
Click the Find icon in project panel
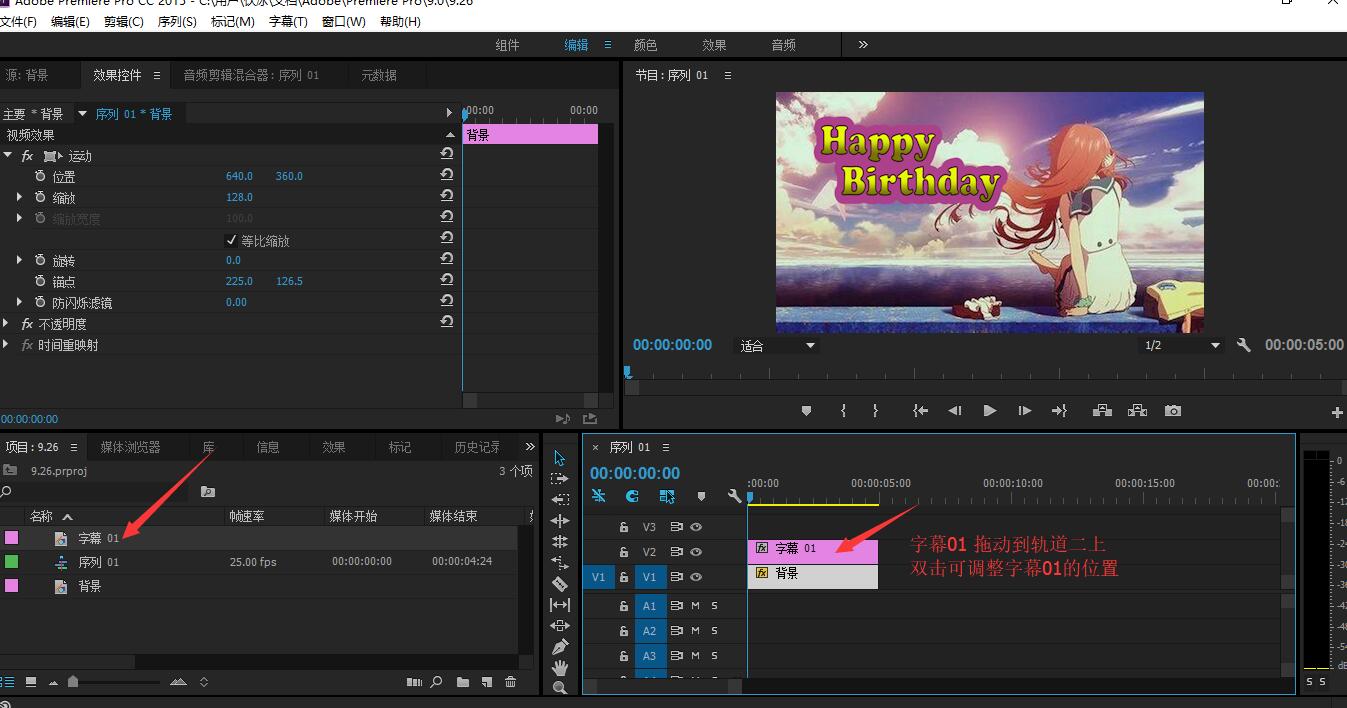pyautogui.click(x=437, y=682)
